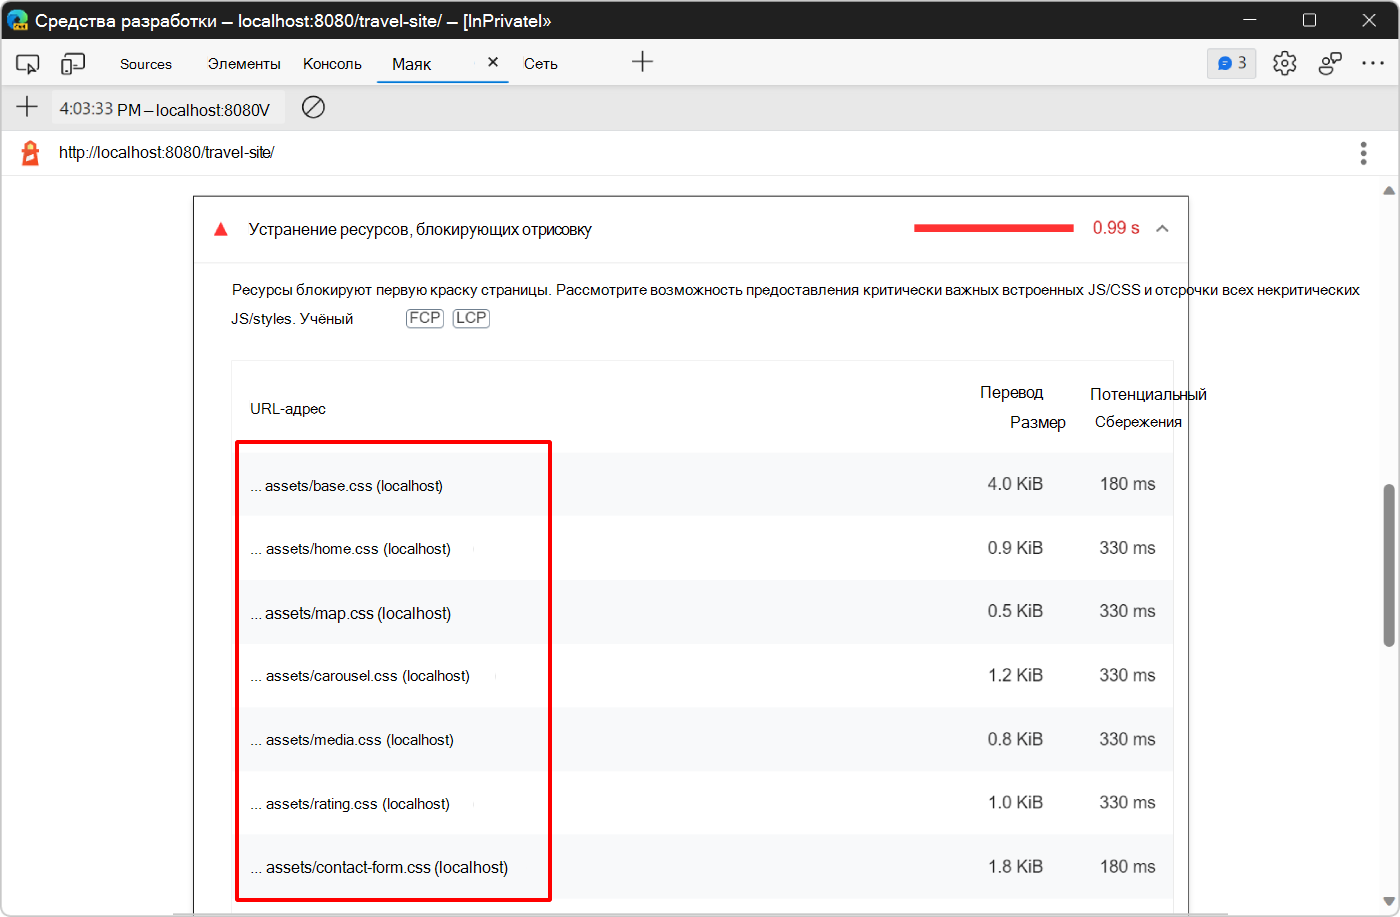1400x917 pixels.
Task: Switch to the Элементы tab
Action: [x=244, y=64]
